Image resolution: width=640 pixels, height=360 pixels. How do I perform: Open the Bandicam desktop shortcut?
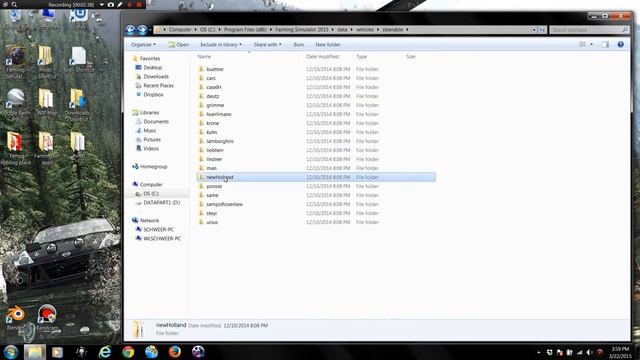tap(47, 317)
